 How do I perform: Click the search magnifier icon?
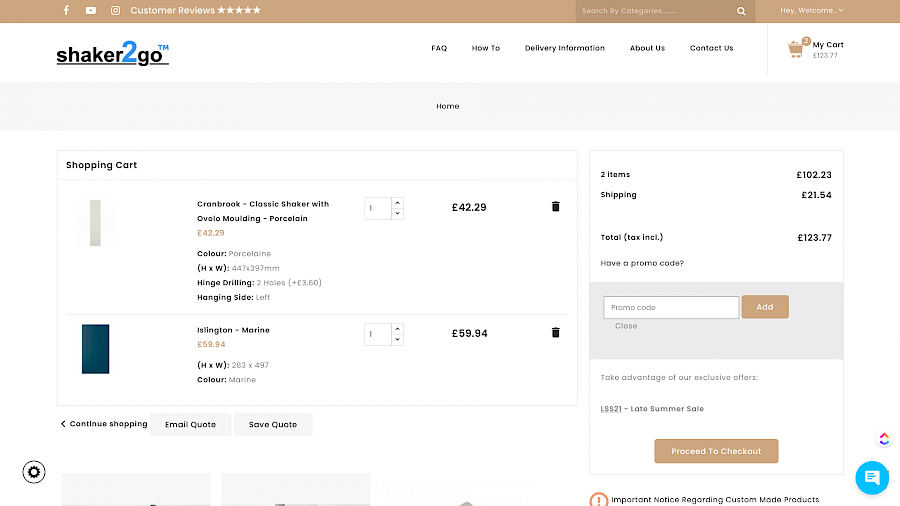tap(741, 11)
